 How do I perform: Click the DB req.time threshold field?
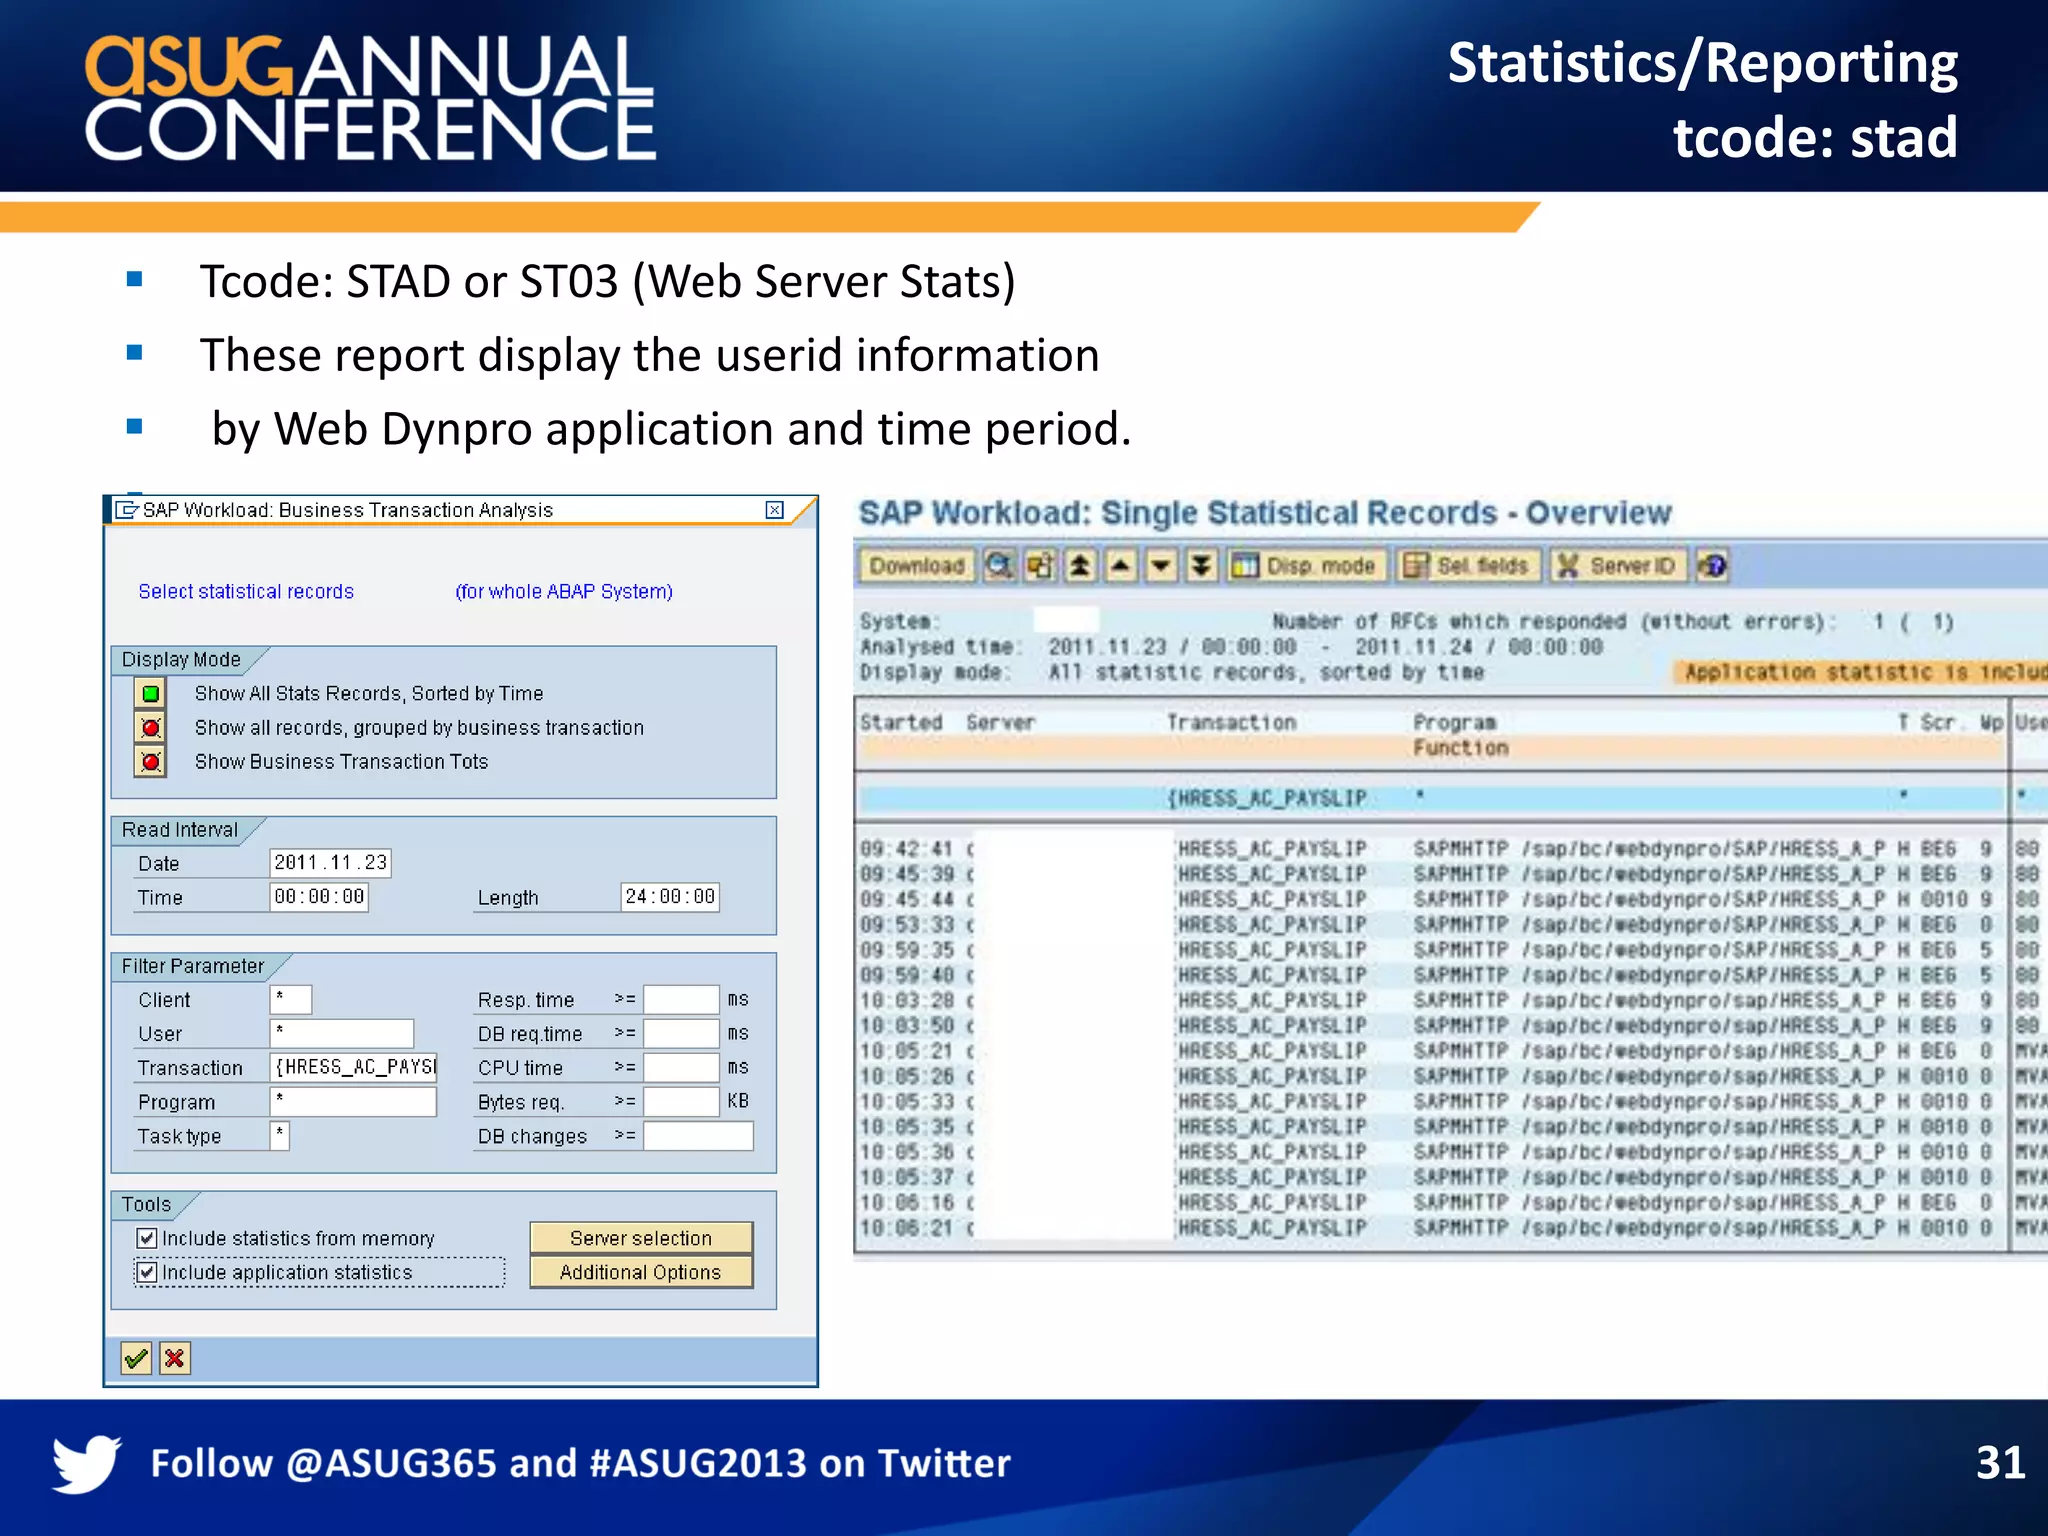pos(681,1033)
